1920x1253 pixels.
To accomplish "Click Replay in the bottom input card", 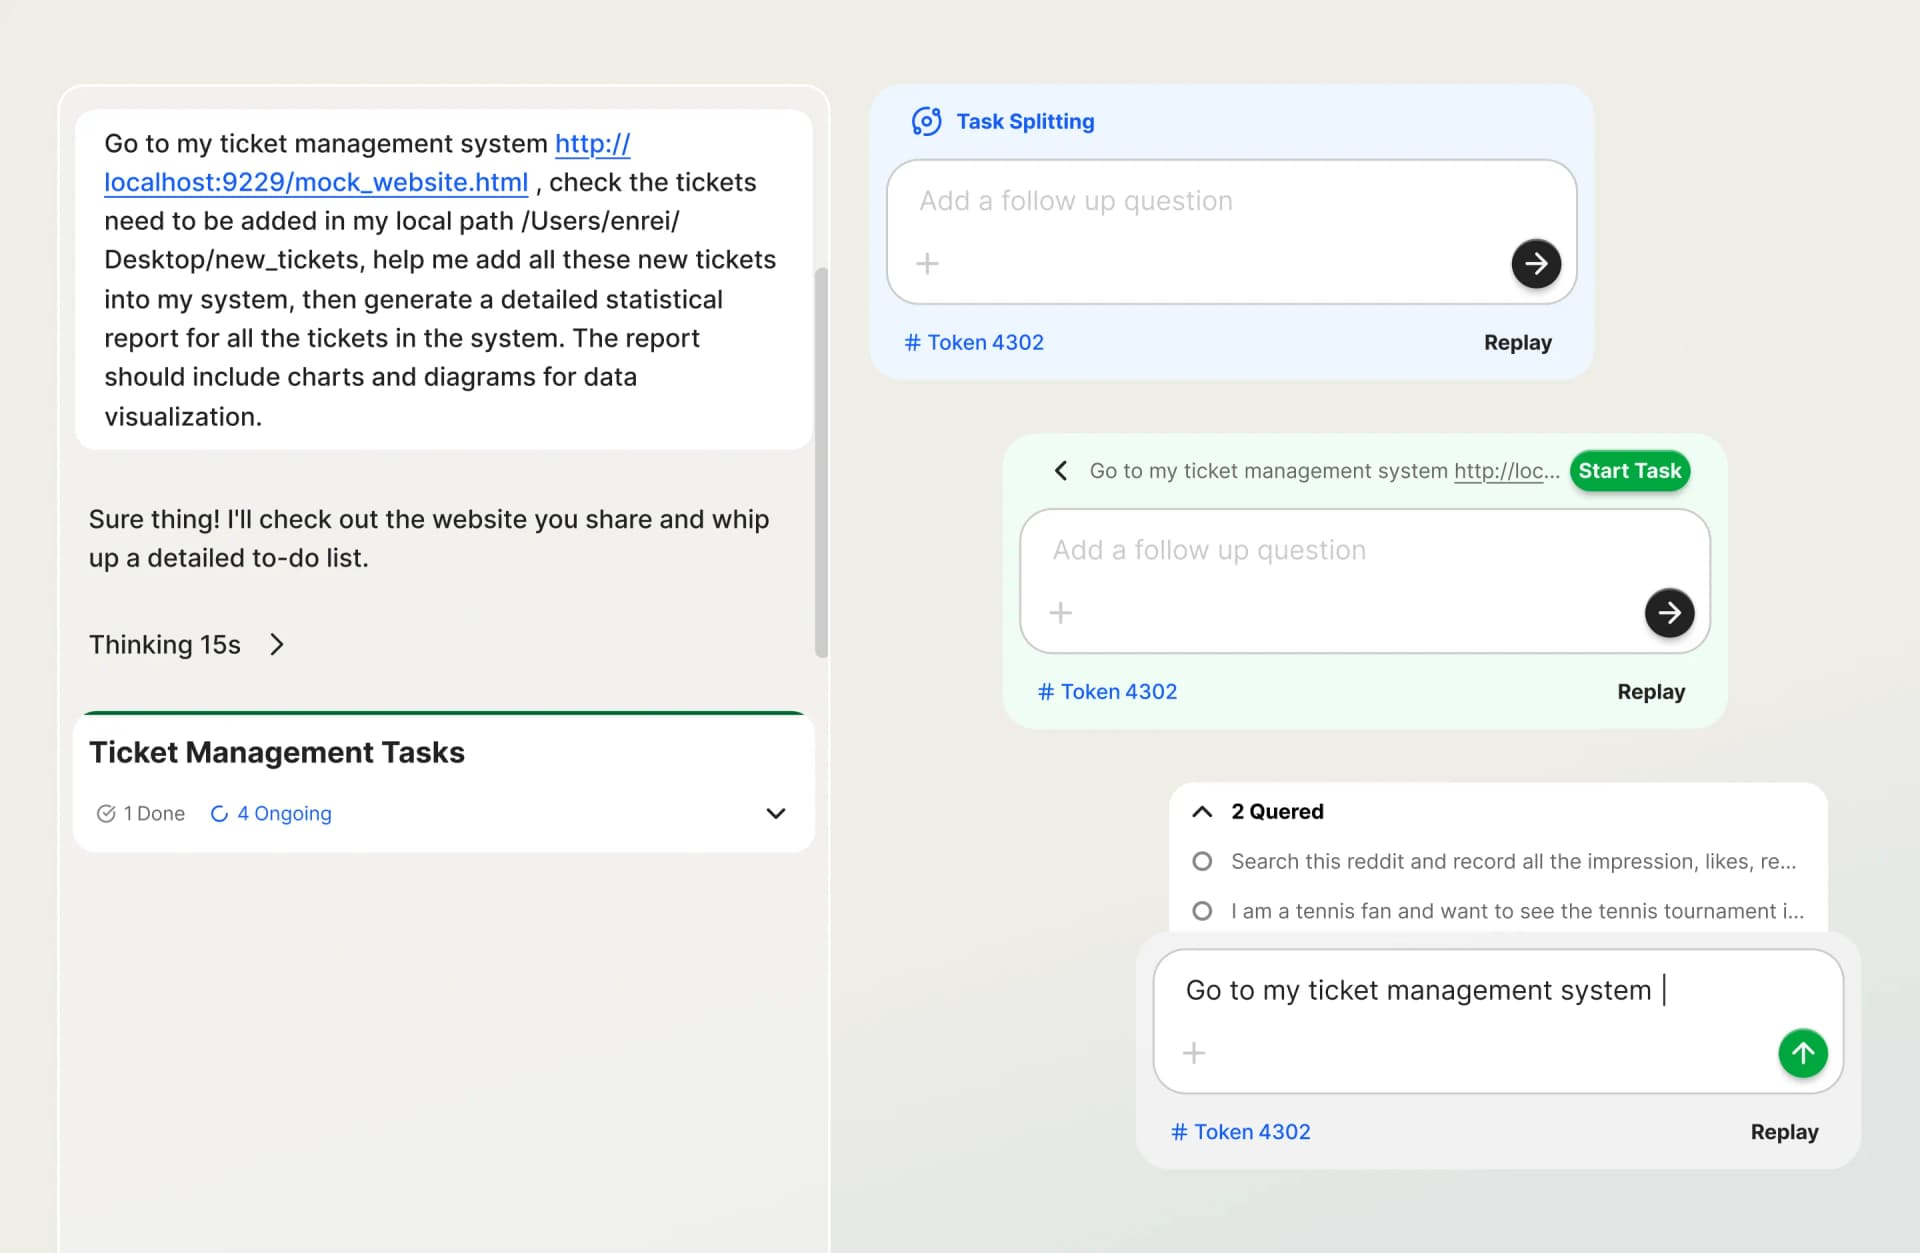I will click(x=1783, y=1131).
